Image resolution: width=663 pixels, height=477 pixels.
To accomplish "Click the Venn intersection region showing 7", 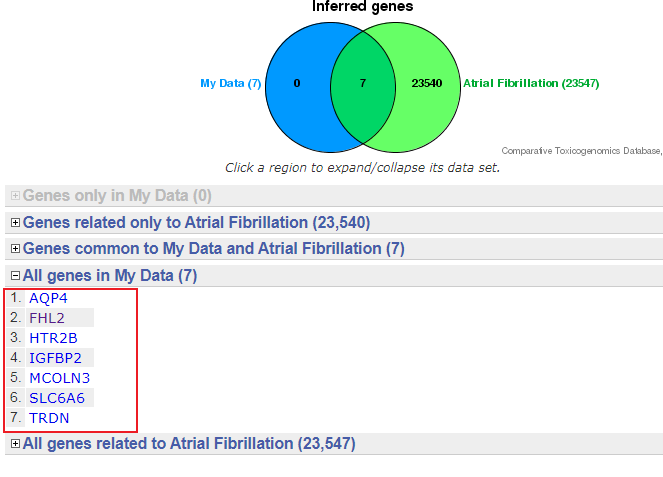I will pyautogui.click(x=362, y=84).
